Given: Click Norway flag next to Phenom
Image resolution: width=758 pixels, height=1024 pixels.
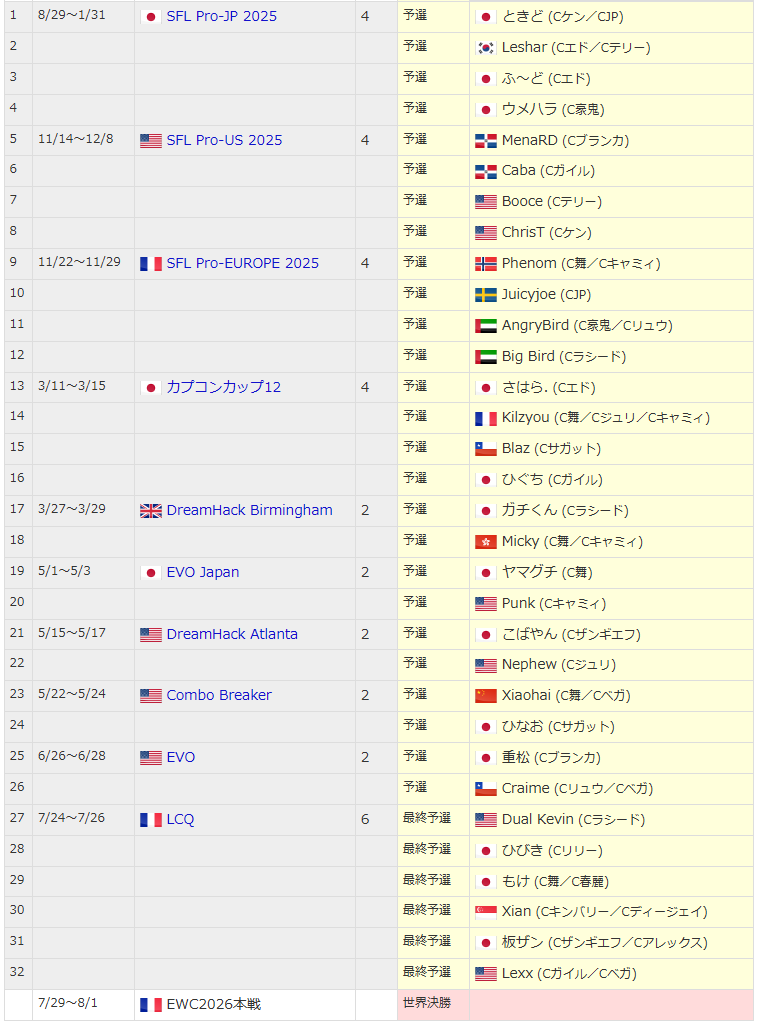Looking at the screenshot, I should point(486,264).
